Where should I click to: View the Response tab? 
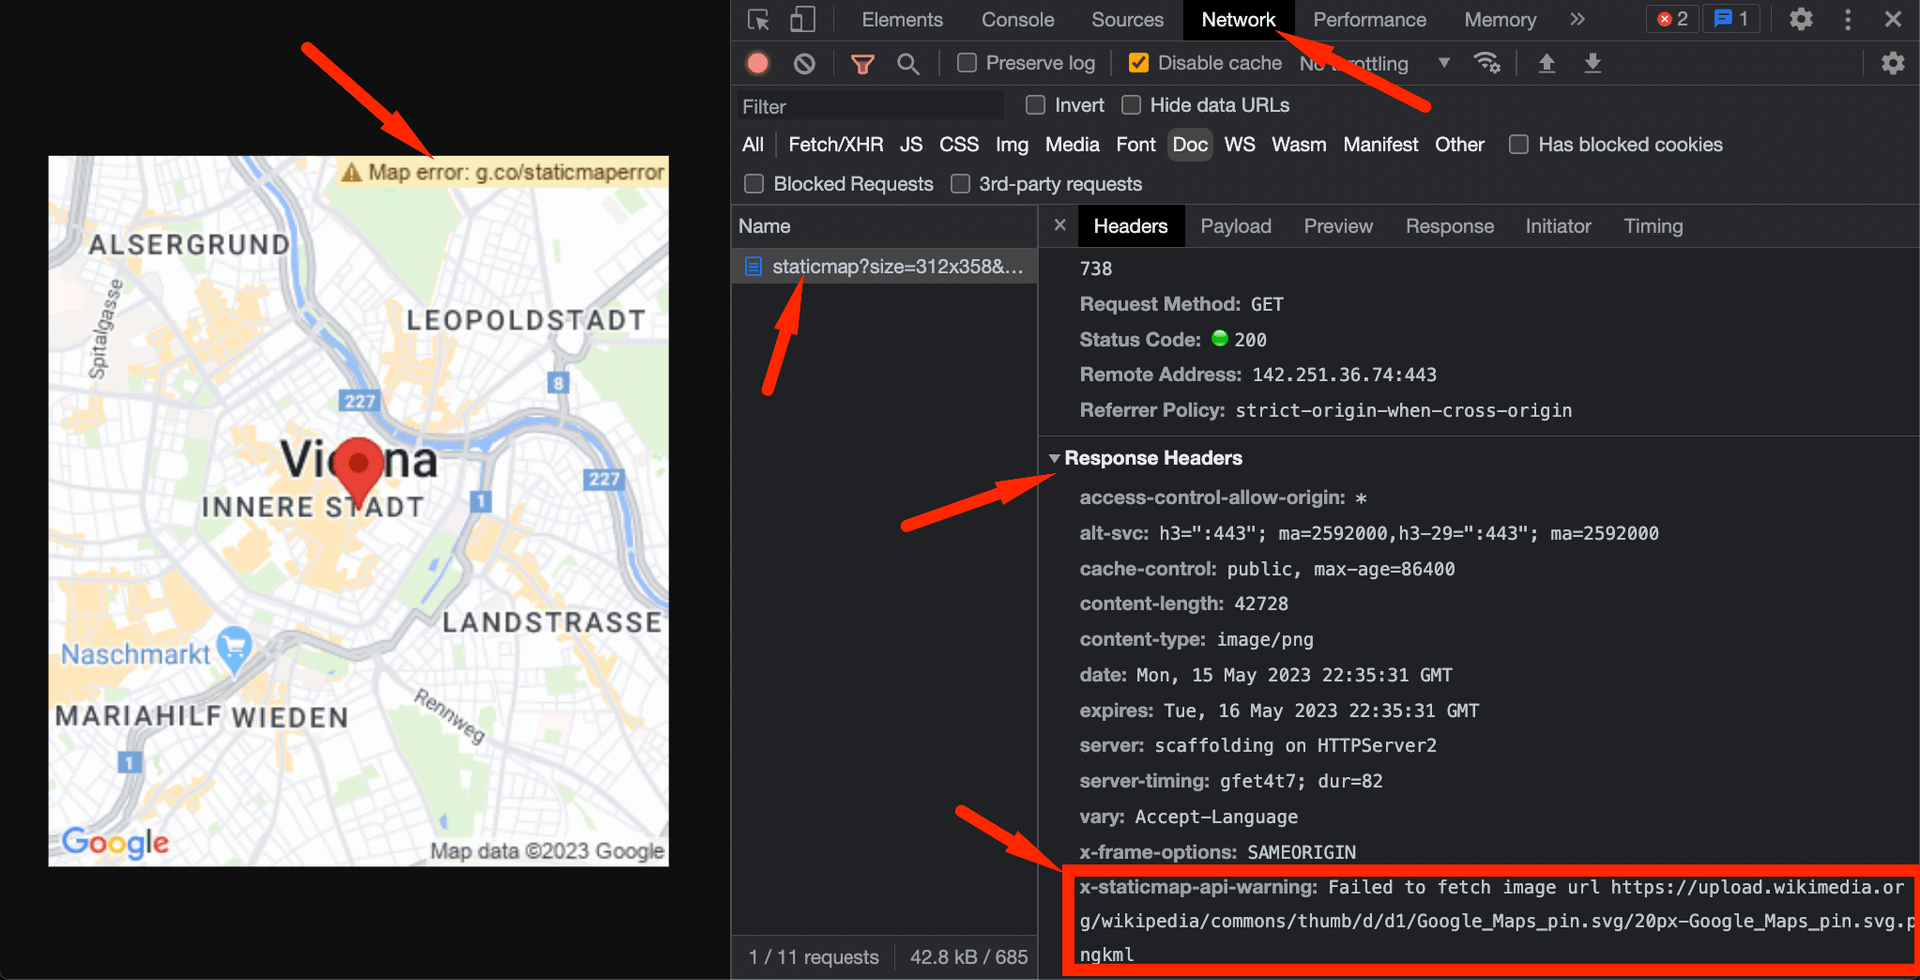point(1449,226)
